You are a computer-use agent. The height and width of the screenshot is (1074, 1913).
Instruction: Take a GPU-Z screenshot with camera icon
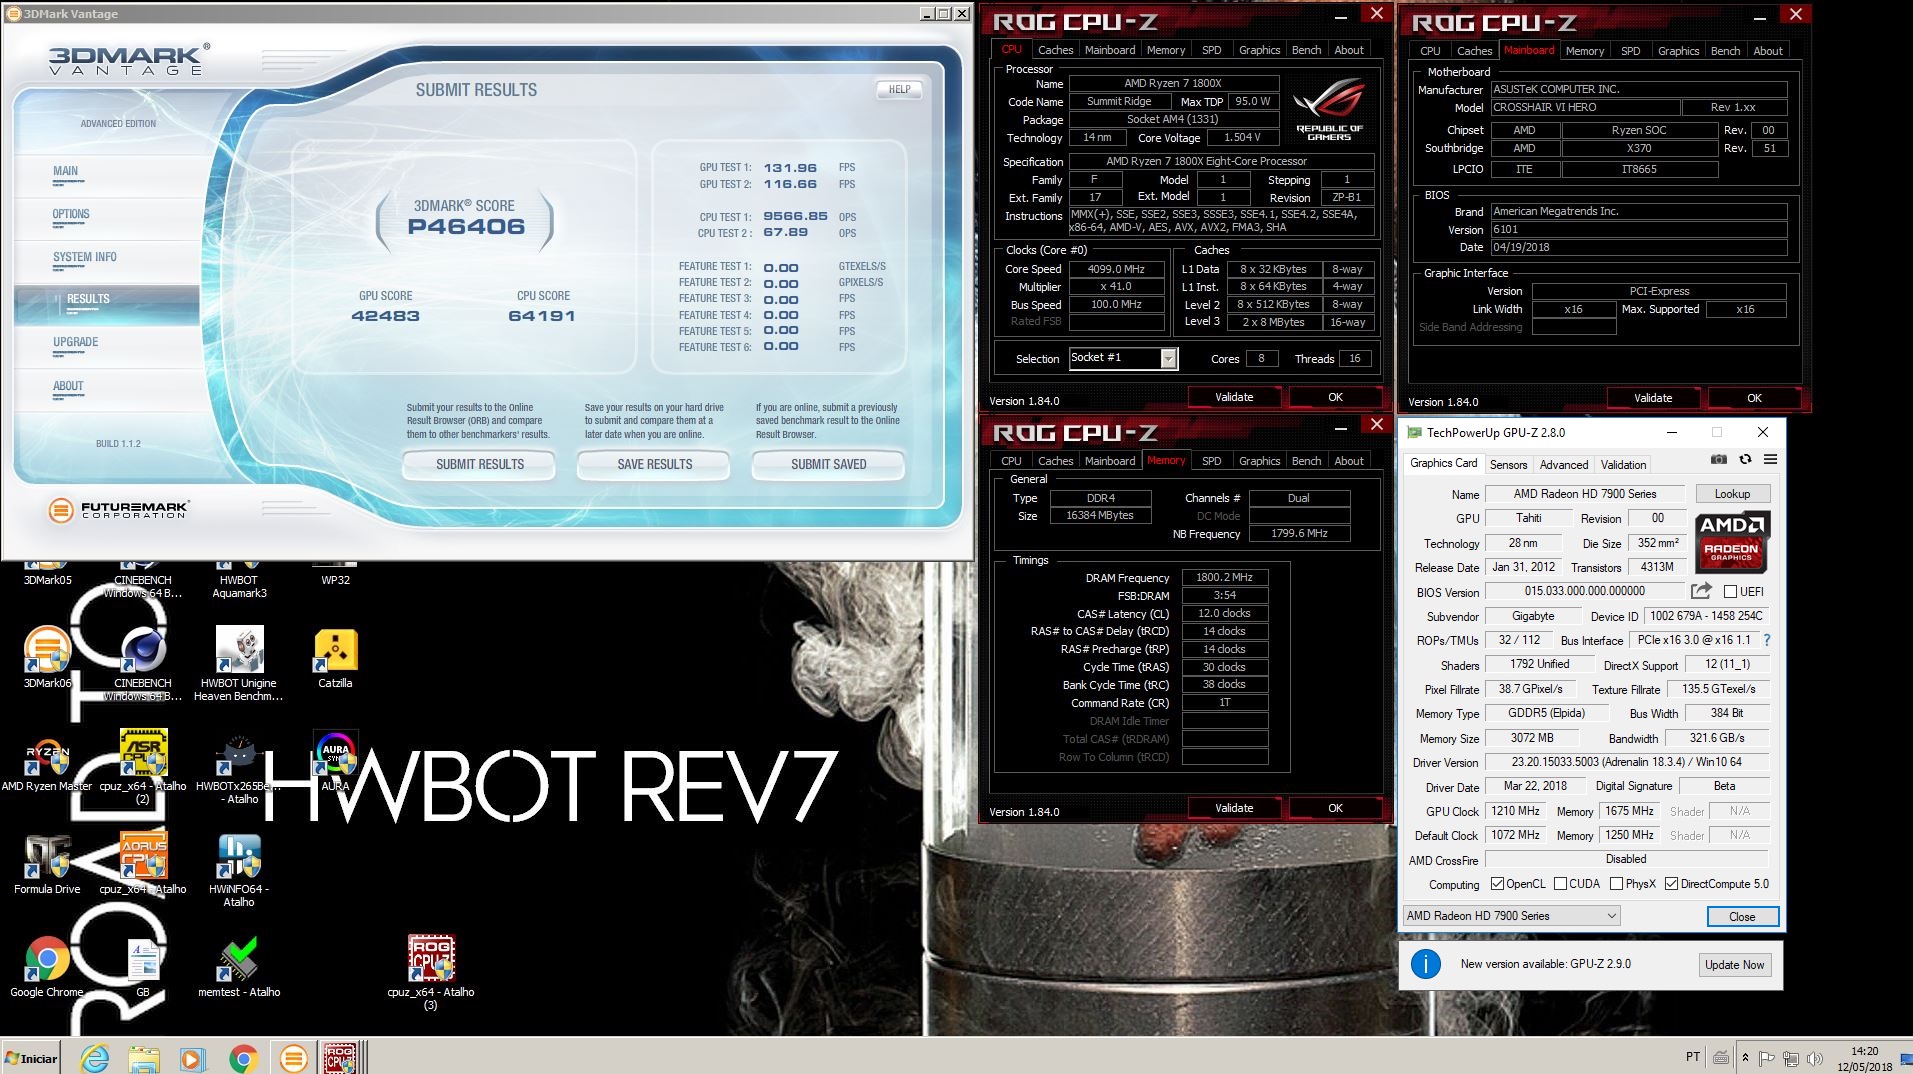coord(1718,460)
